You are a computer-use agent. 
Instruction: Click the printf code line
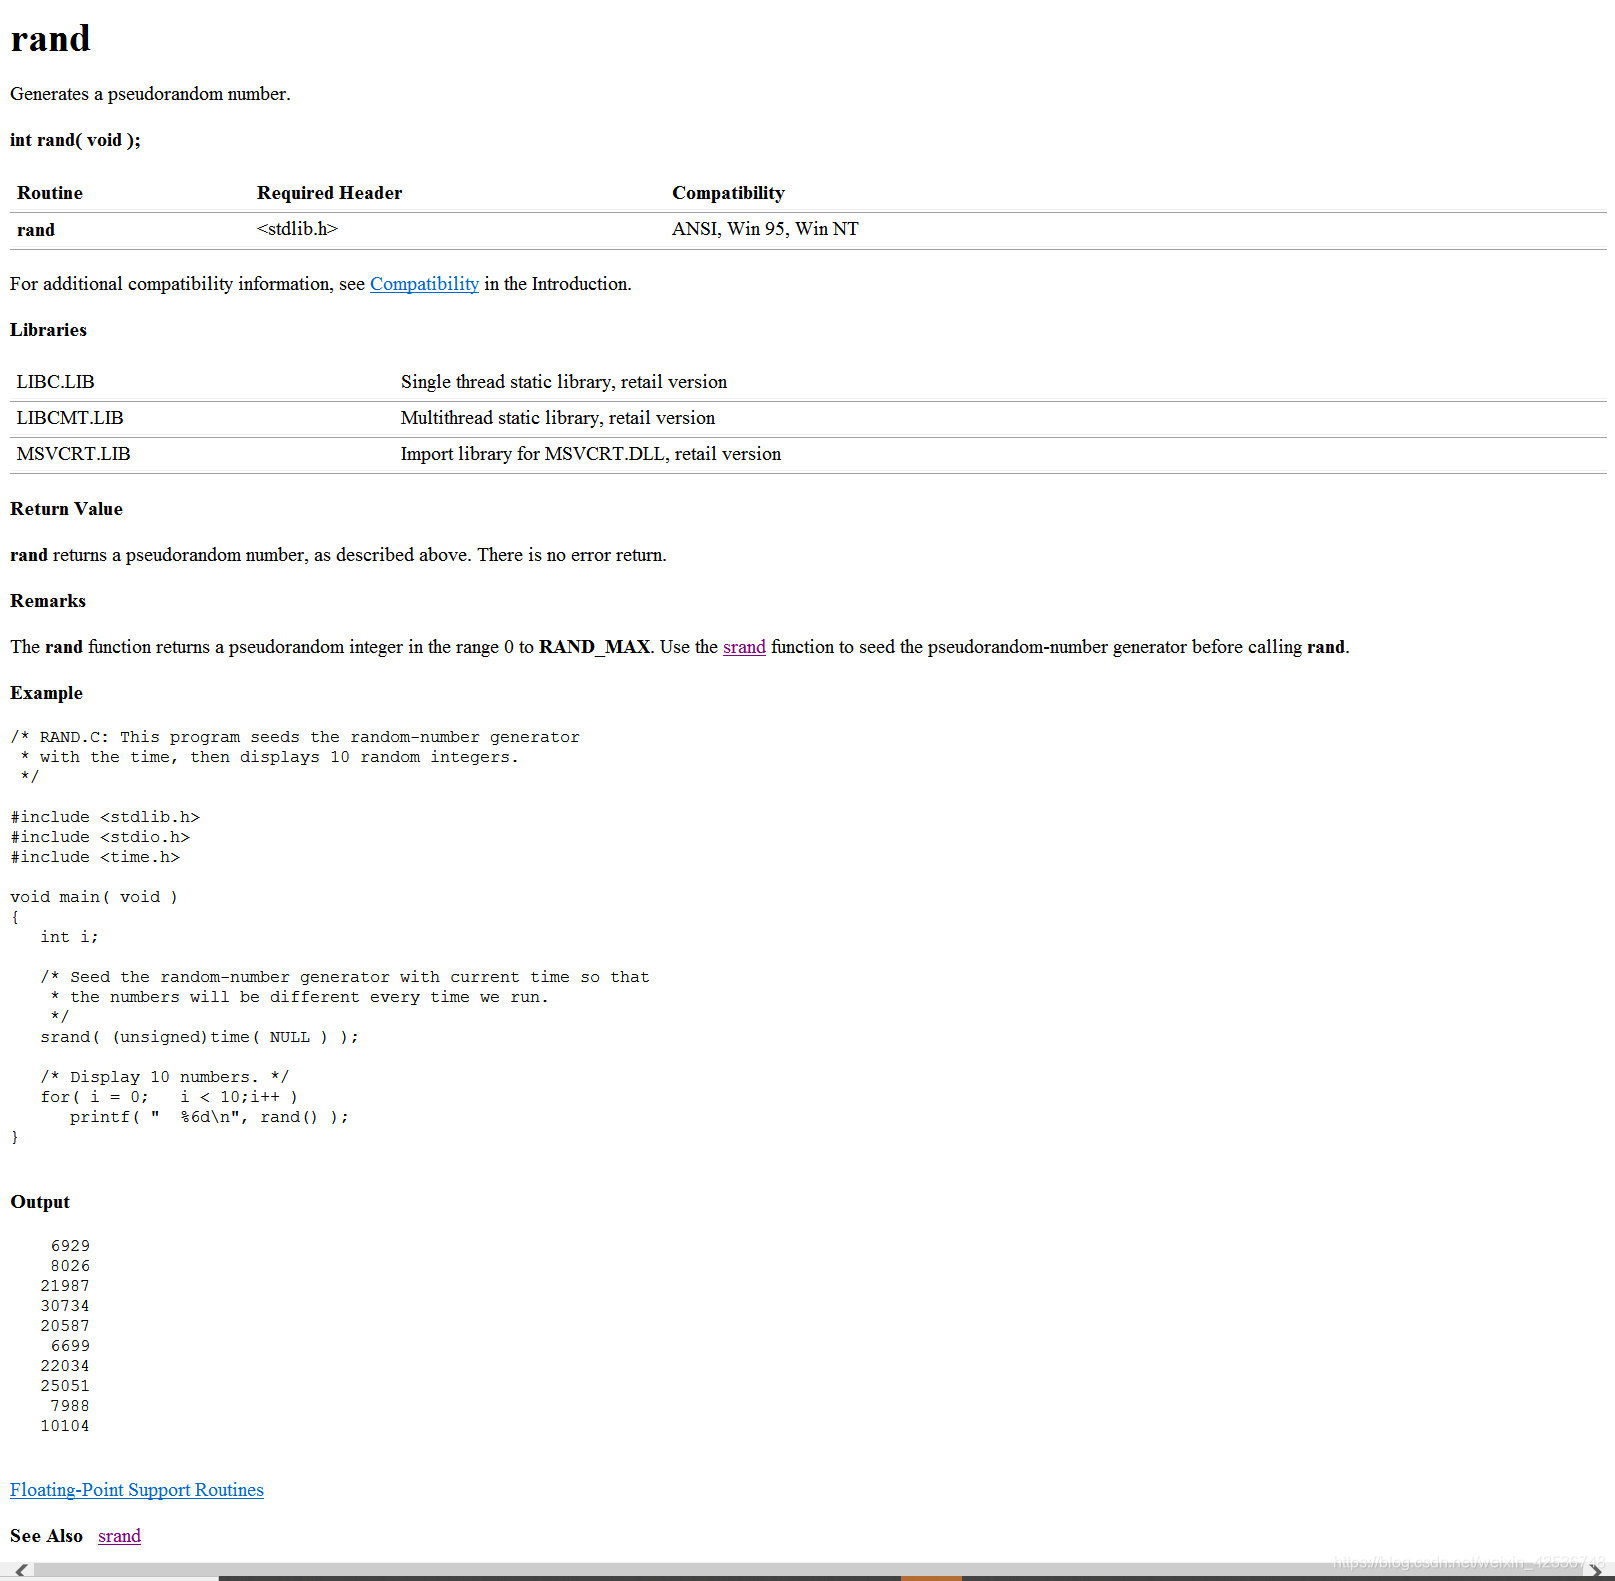tap(209, 1117)
